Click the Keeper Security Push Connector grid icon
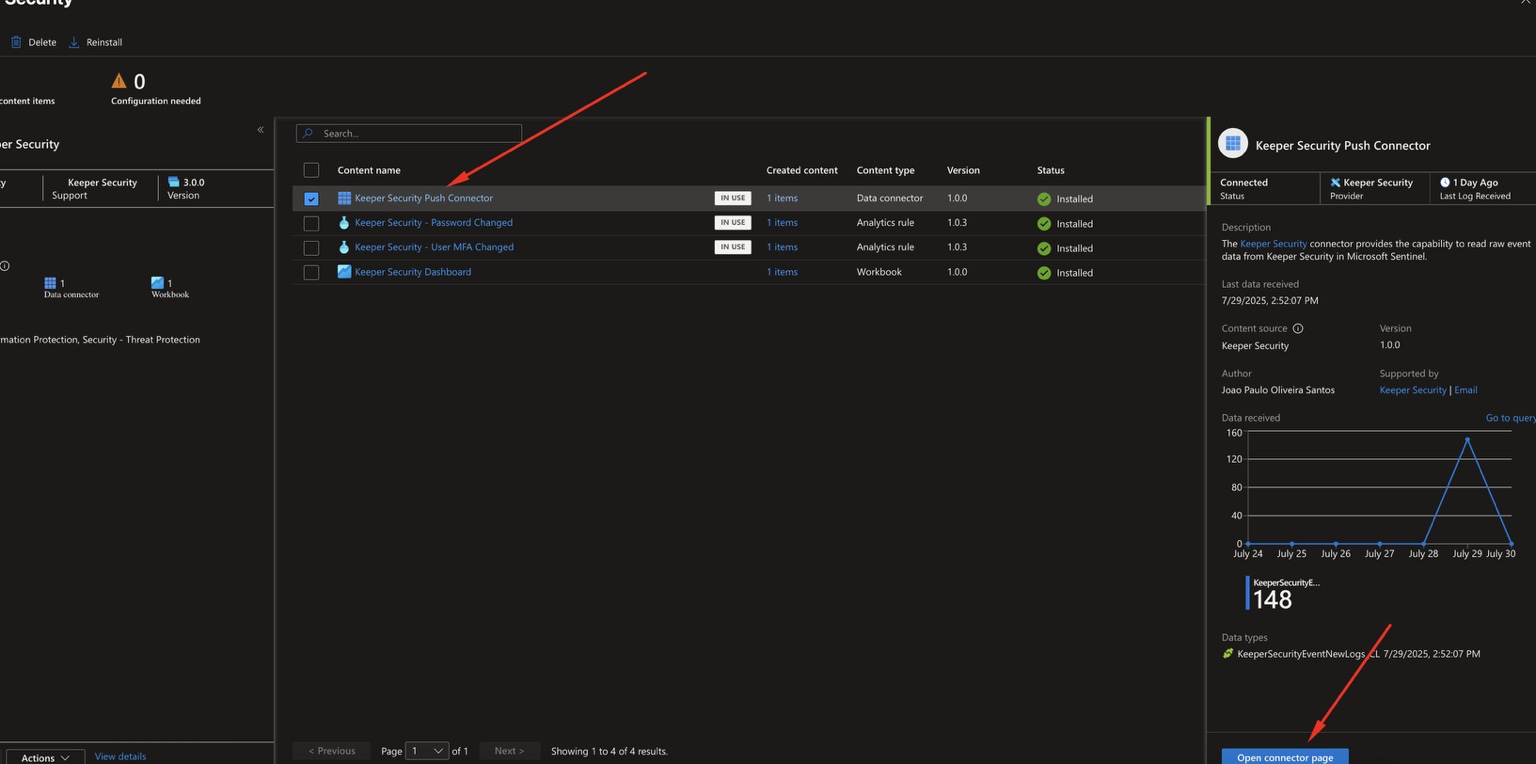The height and width of the screenshot is (764, 1536). click(x=344, y=198)
